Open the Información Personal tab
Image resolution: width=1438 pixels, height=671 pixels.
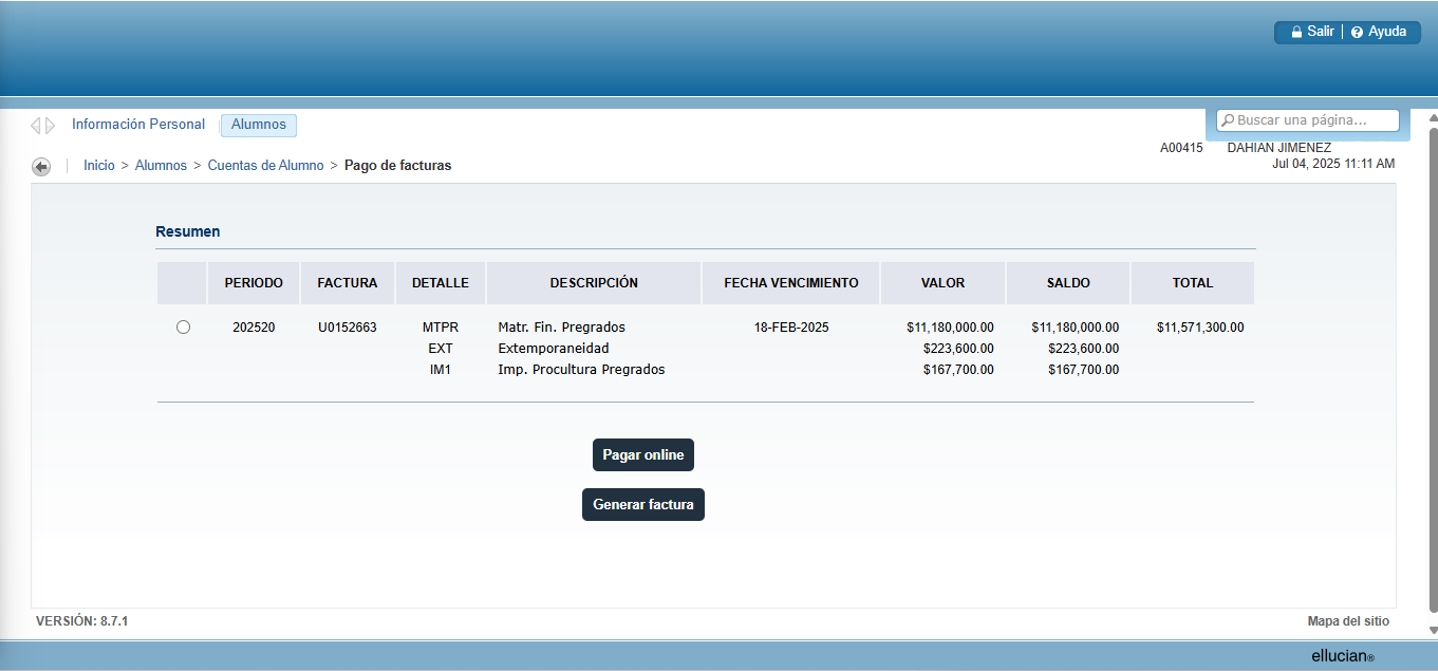pyautogui.click(x=138, y=125)
